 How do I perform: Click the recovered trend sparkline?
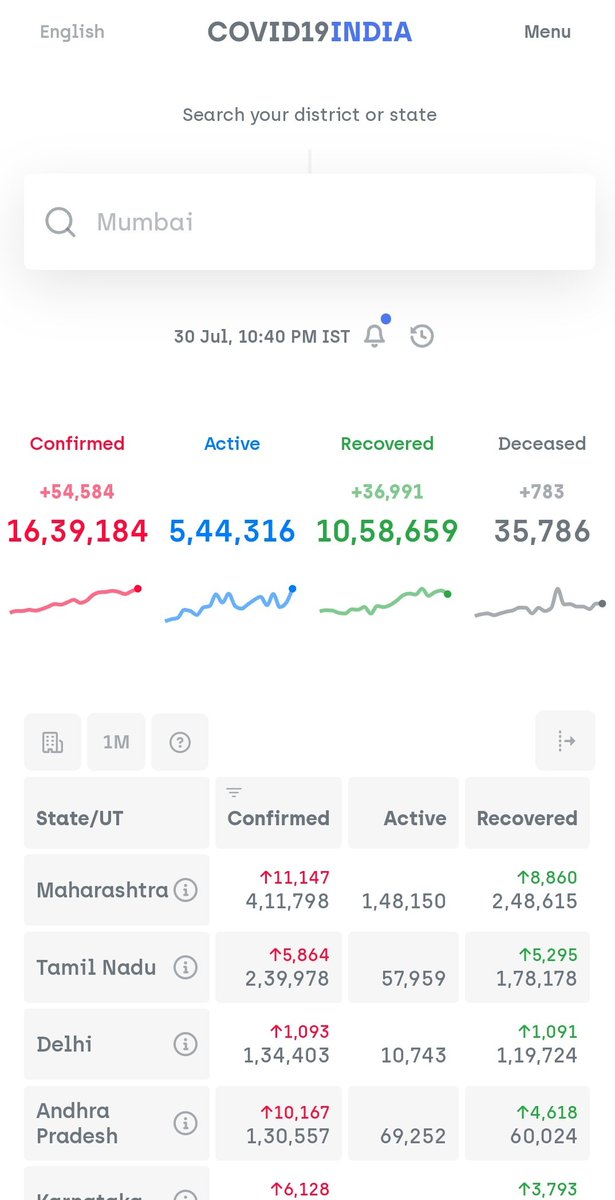[385, 600]
